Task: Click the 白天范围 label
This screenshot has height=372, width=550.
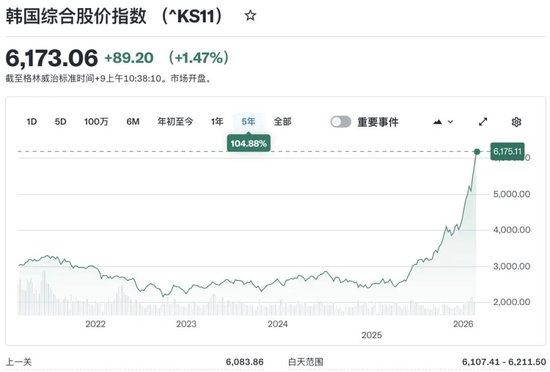Action: point(306,362)
